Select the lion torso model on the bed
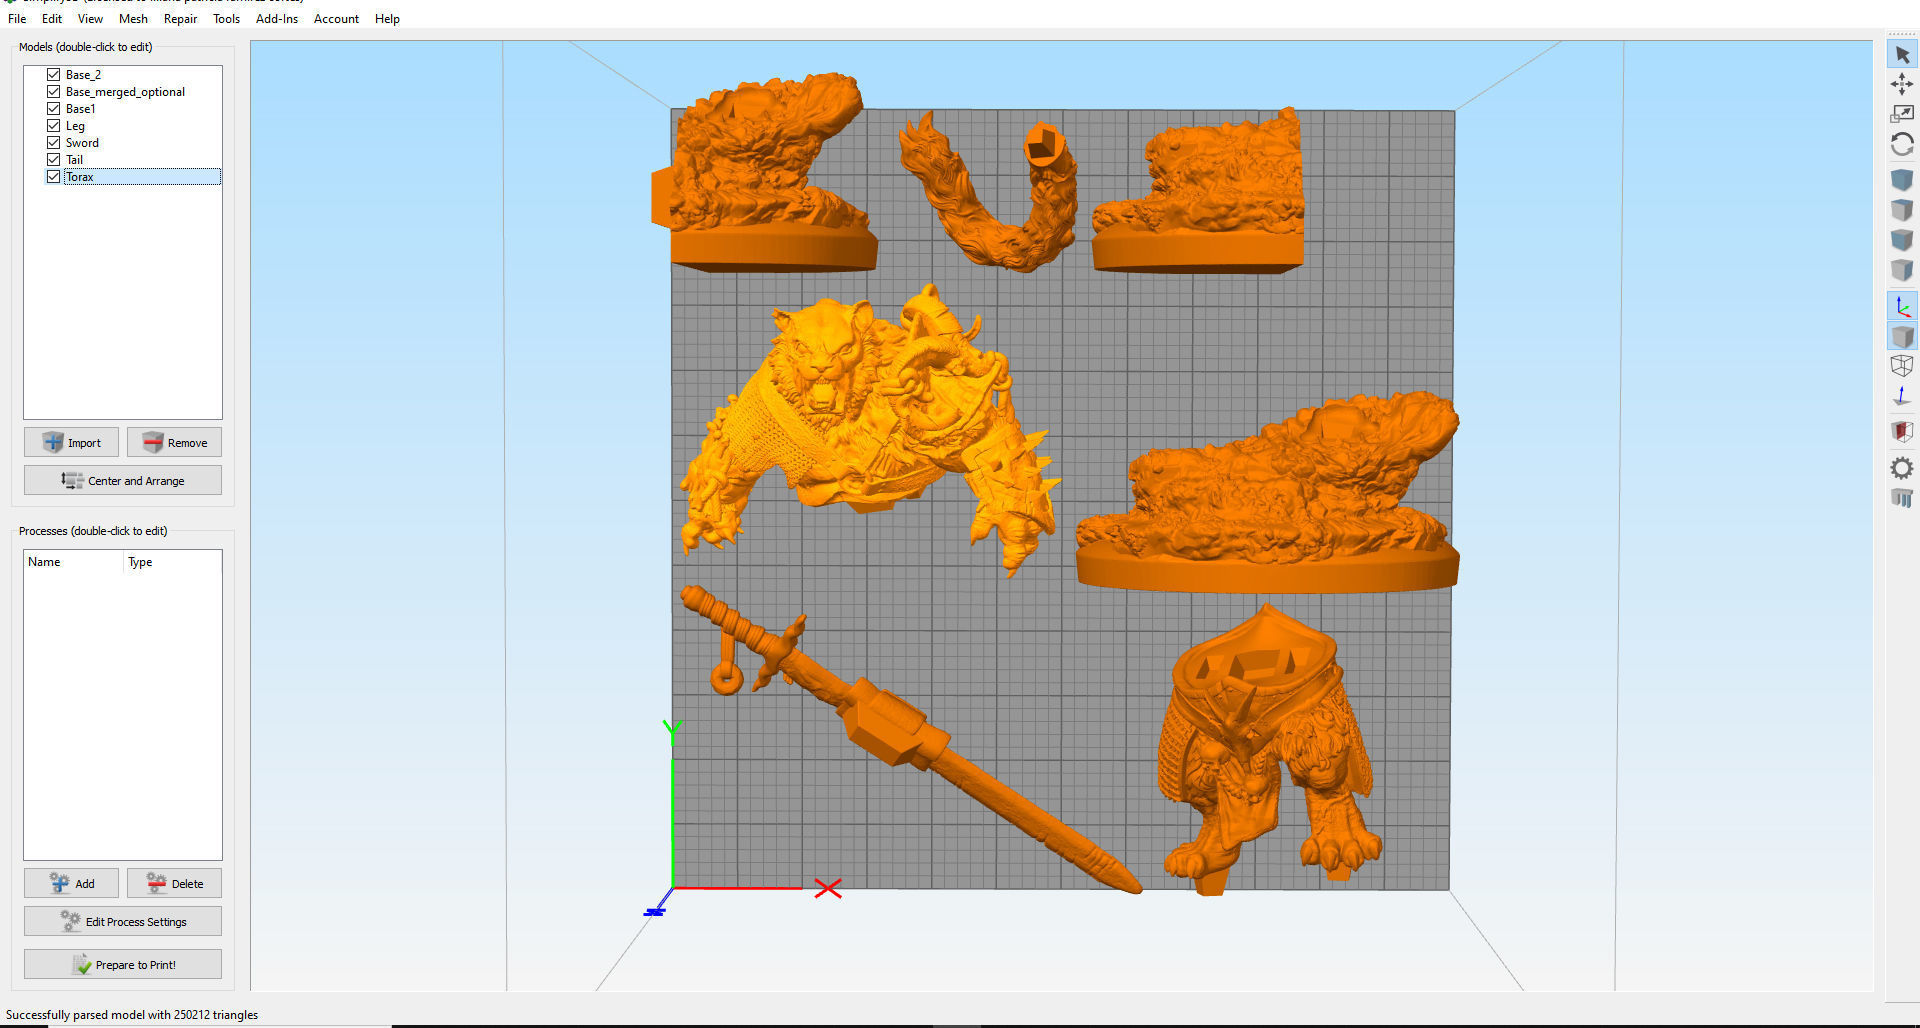This screenshot has height=1028, width=1920. pyautogui.click(x=870, y=420)
